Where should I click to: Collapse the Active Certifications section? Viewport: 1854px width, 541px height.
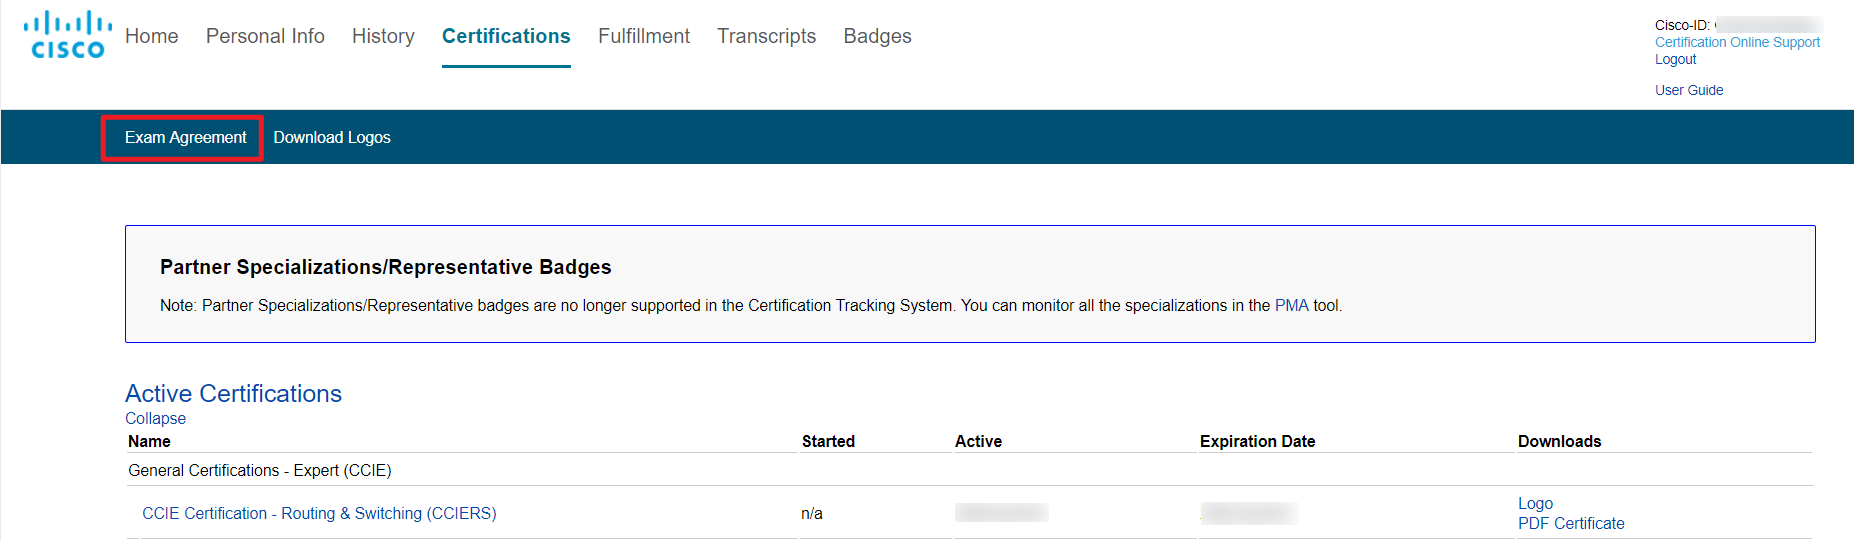155,418
